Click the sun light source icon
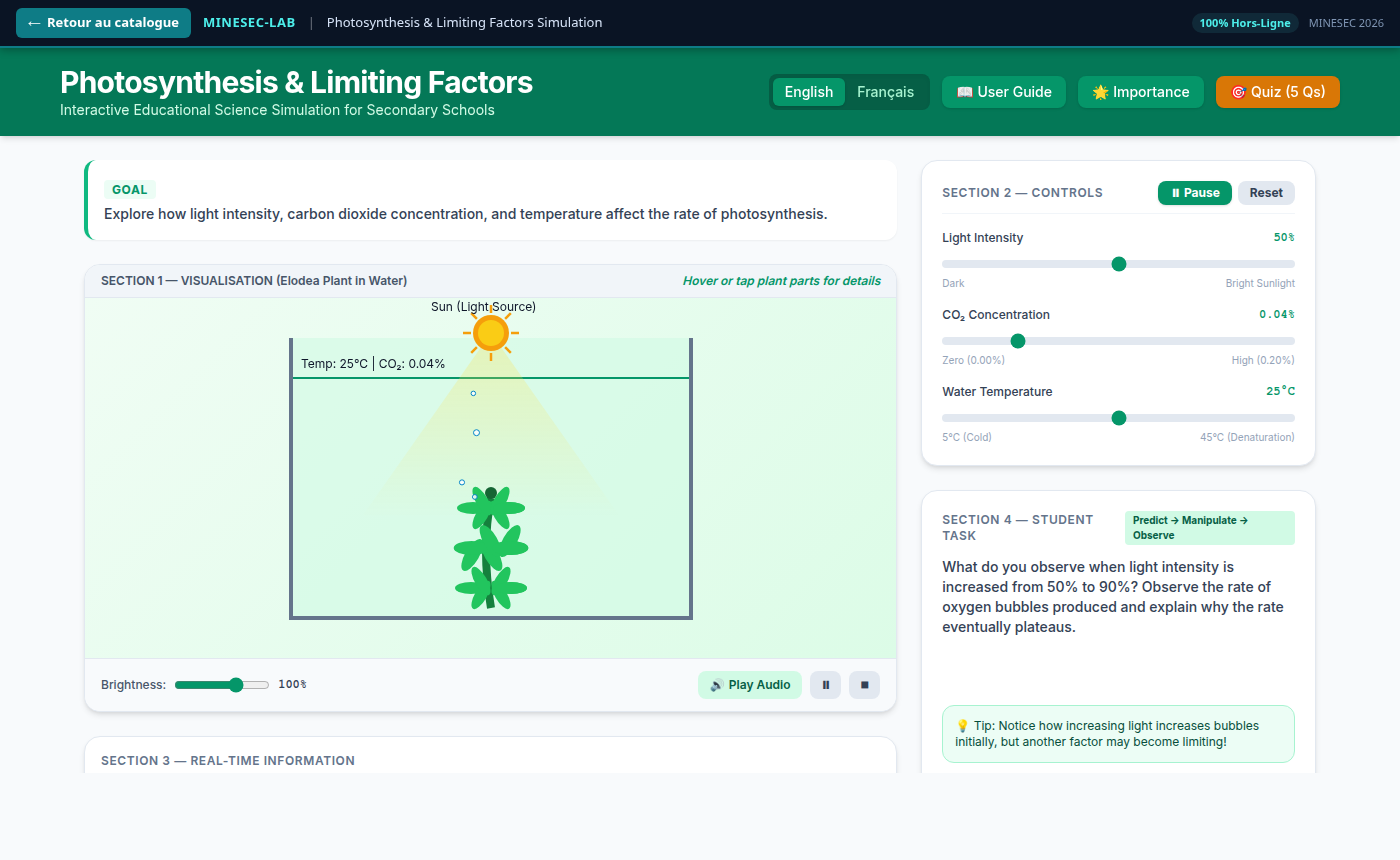The image size is (1400, 860). [491, 333]
